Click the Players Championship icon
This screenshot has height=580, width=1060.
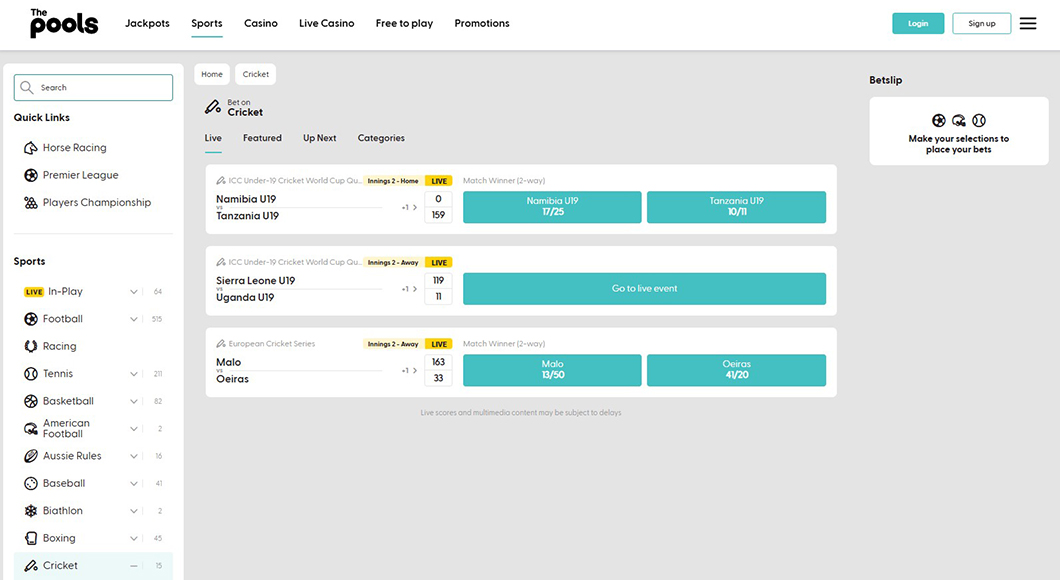pos(30,202)
